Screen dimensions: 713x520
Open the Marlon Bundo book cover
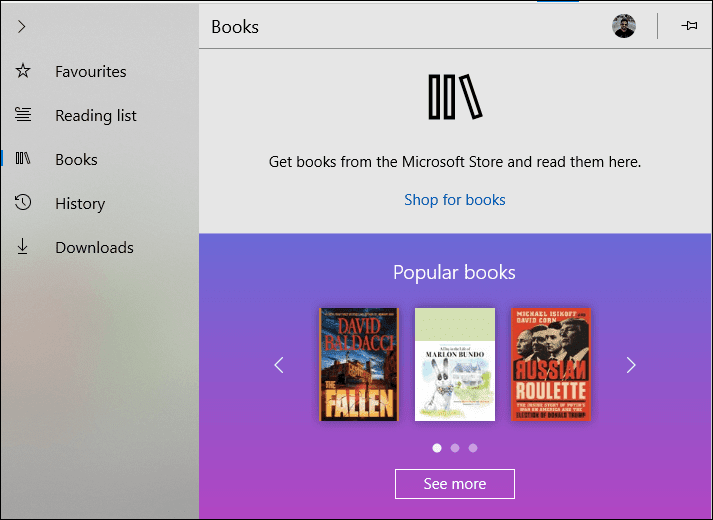(455, 364)
